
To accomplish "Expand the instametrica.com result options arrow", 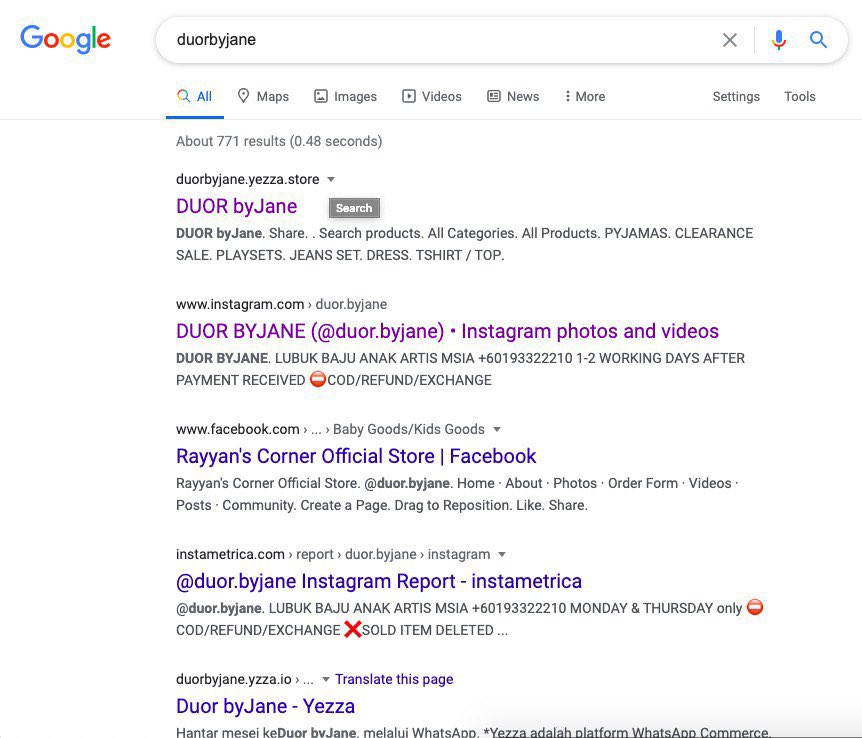I will [501, 554].
